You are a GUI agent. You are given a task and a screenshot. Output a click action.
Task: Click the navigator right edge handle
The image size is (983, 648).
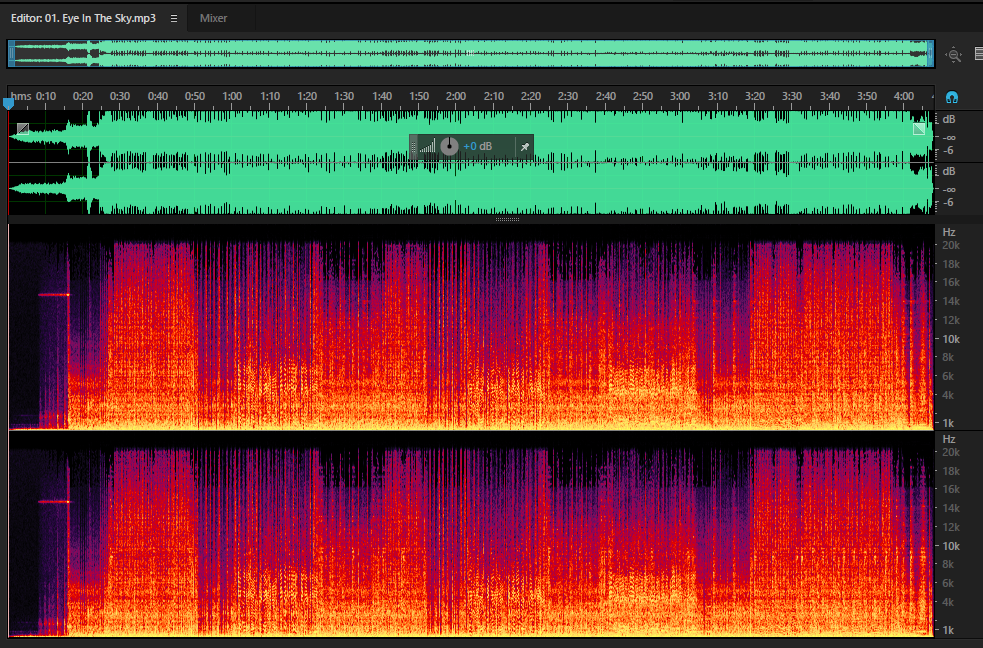[930, 53]
